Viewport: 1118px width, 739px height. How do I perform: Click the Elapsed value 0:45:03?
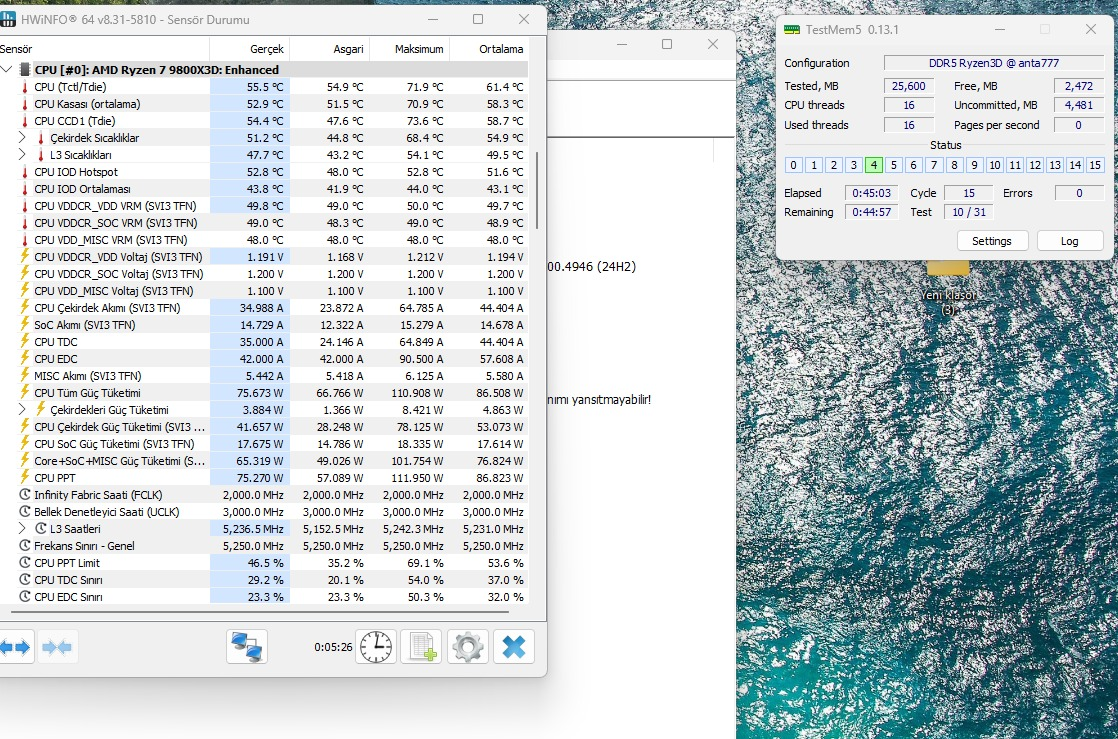point(871,193)
